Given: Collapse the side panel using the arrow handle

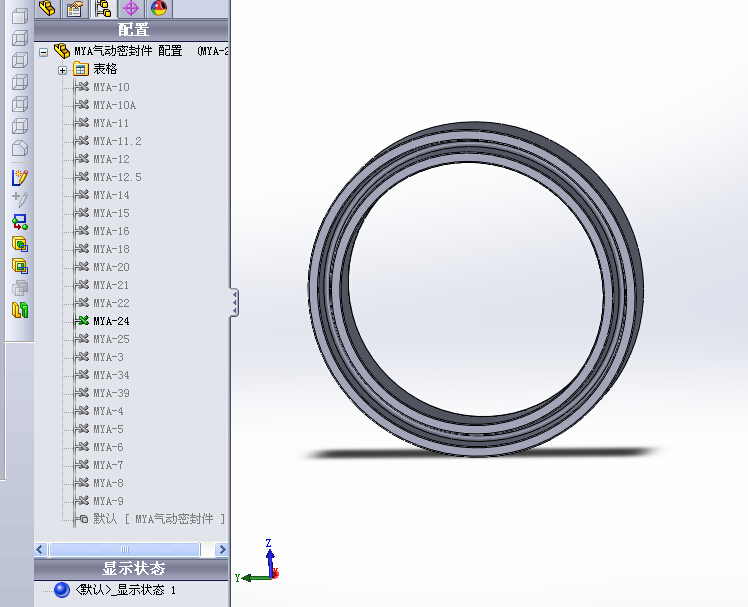Looking at the screenshot, I should [234, 303].
